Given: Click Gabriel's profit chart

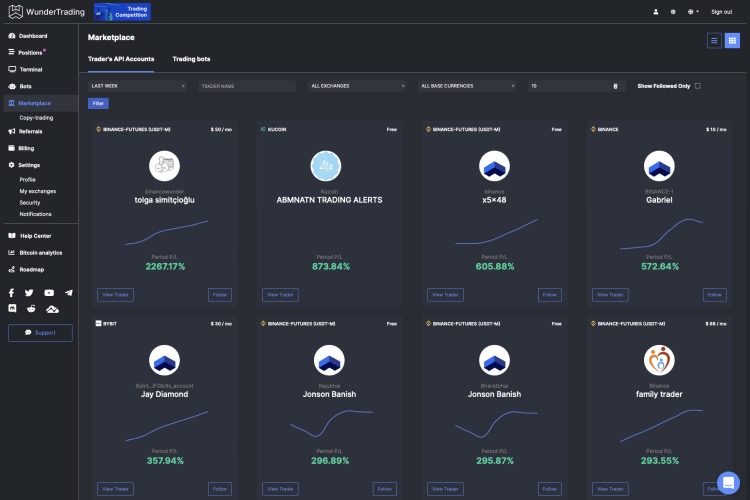Looking at the screenshot, I should click(x=661, y=234).
